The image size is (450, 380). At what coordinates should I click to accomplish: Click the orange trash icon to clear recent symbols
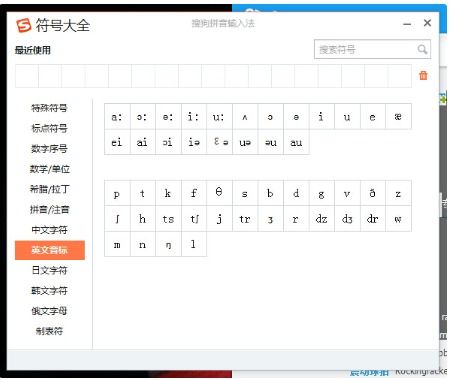(x=423, y=75)
